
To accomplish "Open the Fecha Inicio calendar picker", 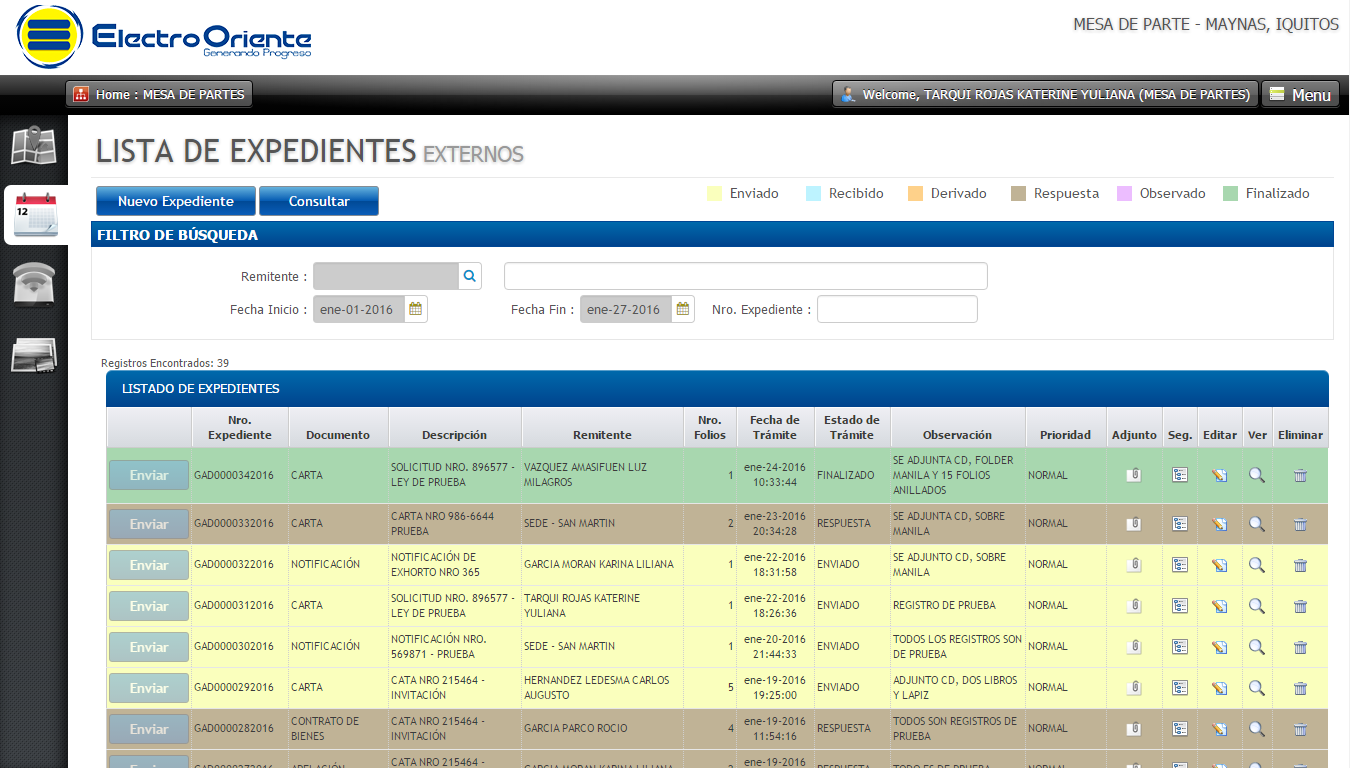I will pos(416,309).
